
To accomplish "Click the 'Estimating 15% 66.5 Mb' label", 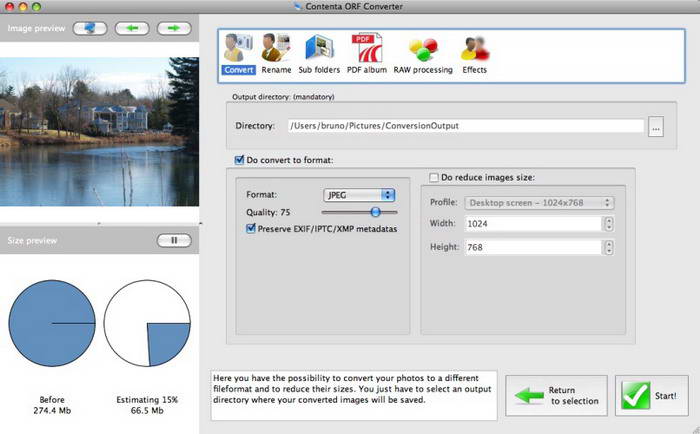I will click(x=147, y=405).
